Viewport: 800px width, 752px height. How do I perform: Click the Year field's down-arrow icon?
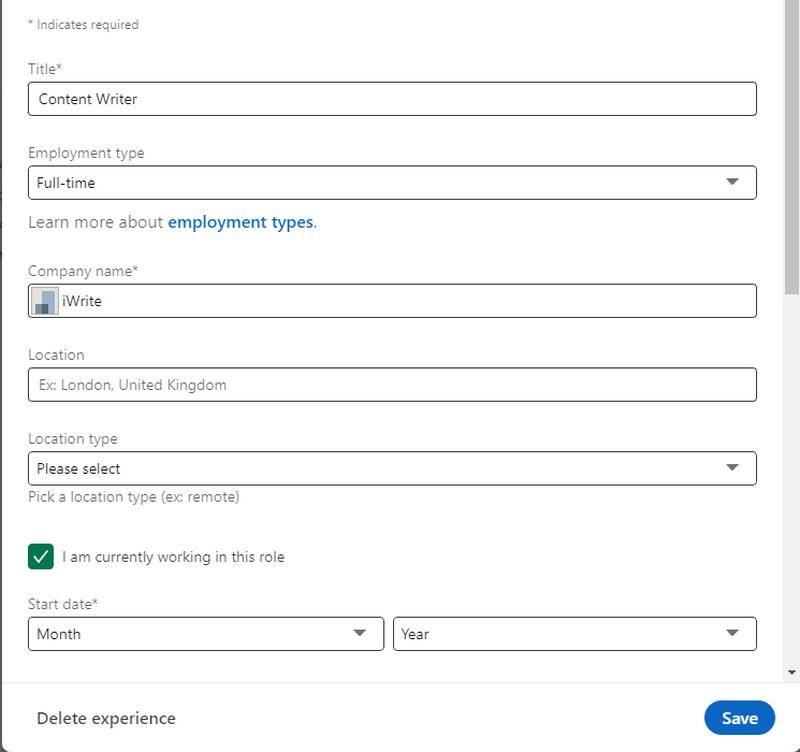[732, 633]
